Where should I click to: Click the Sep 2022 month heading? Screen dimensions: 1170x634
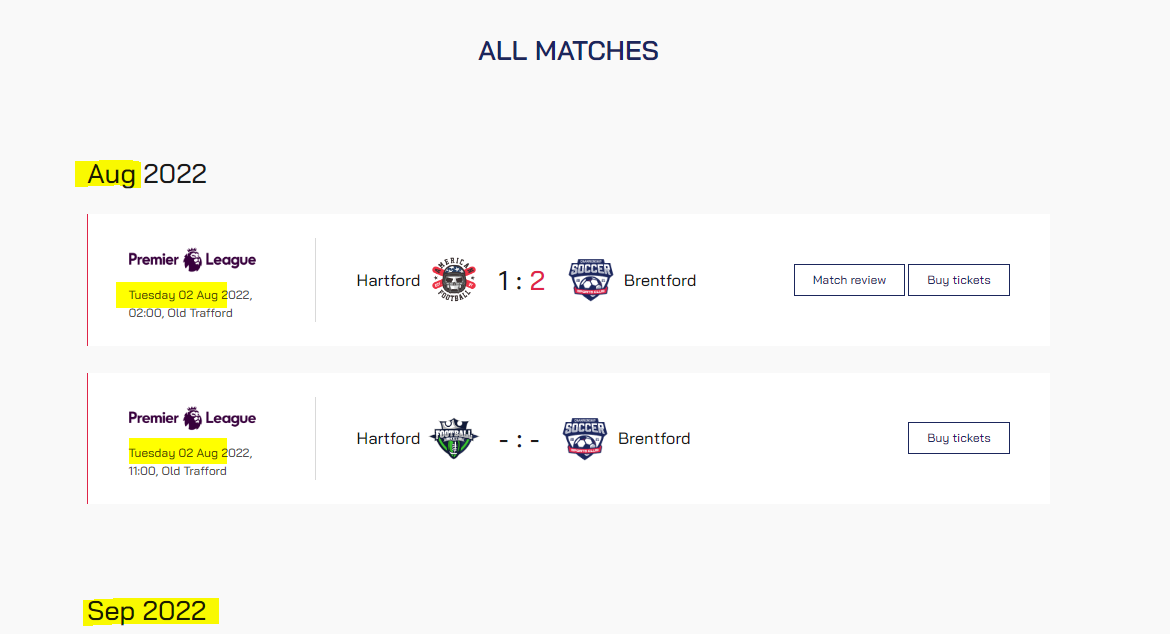click(146, 611)
